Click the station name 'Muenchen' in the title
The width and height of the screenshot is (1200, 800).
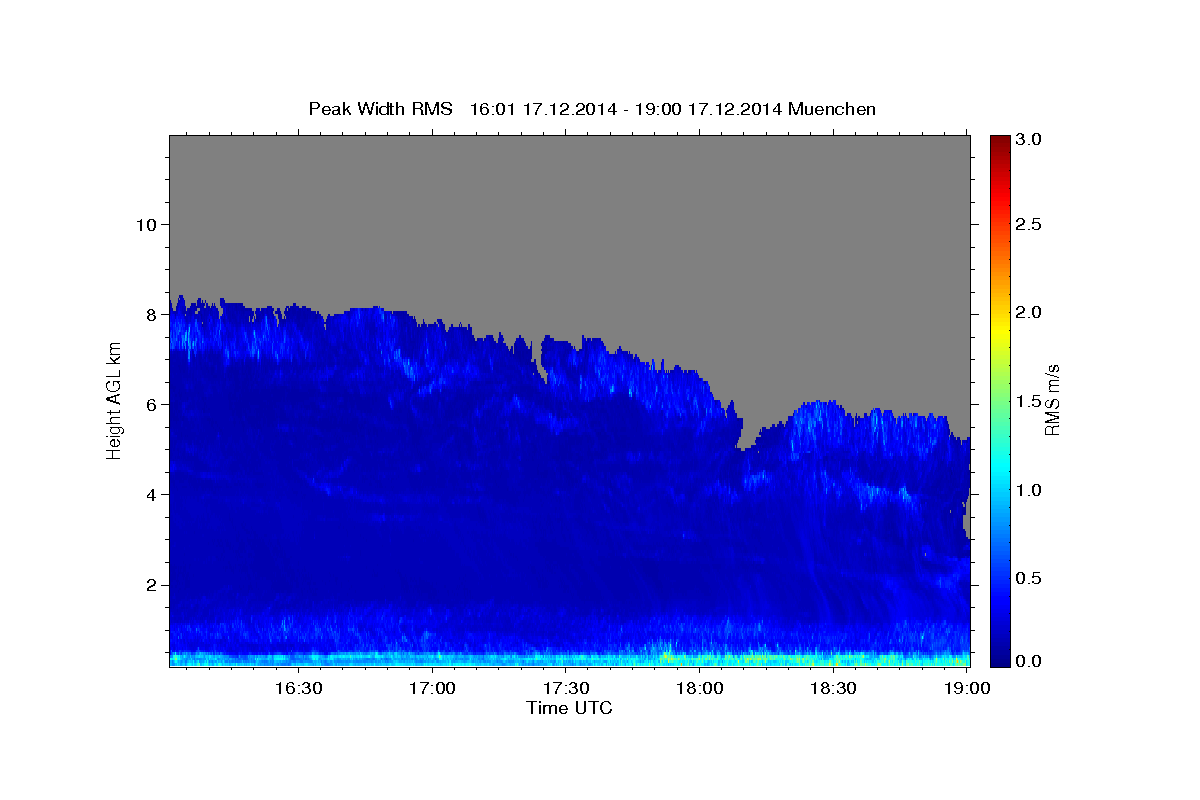click(832, 109)
